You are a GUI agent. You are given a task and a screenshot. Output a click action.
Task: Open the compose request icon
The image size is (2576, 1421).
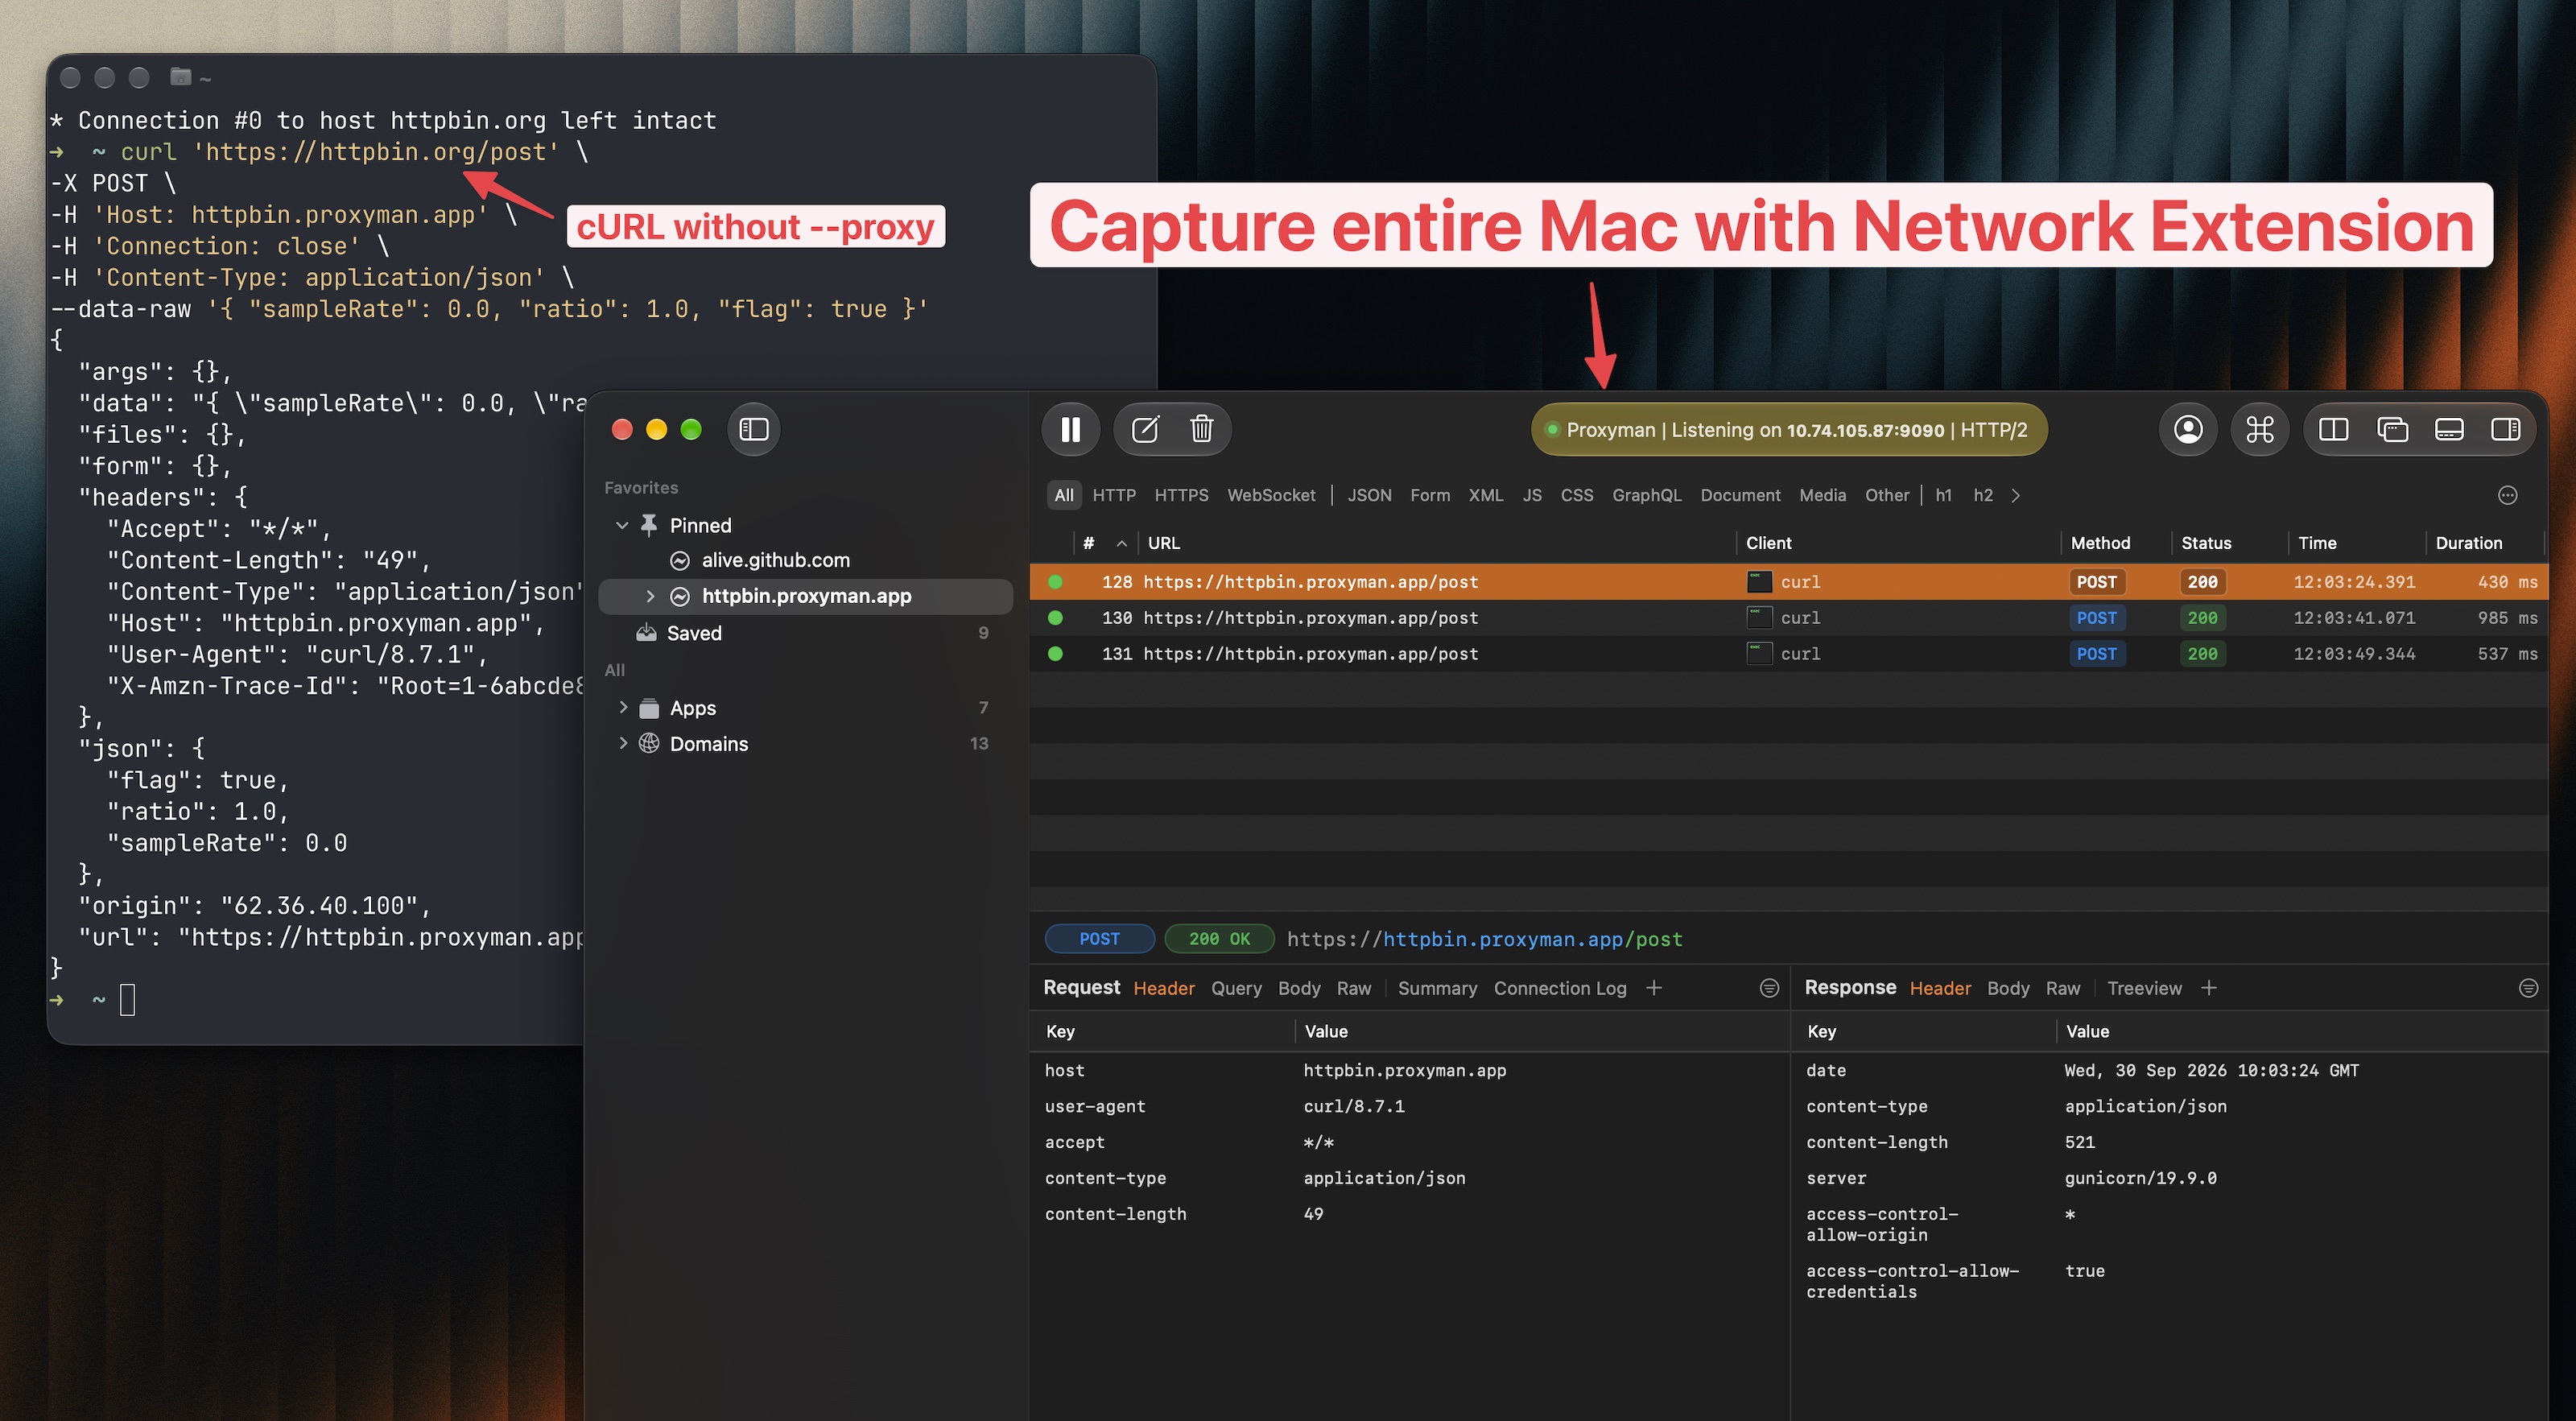1145,430
